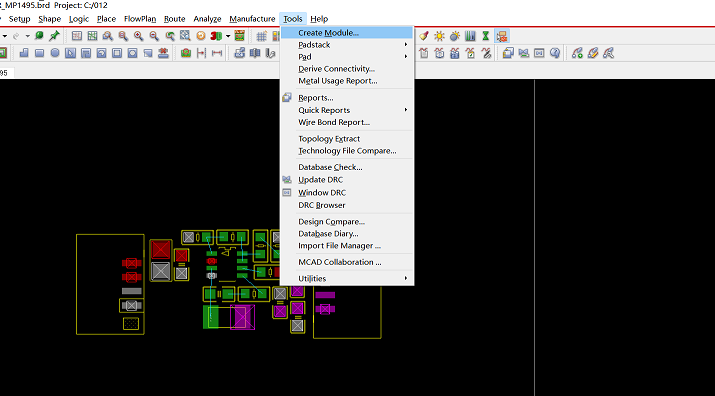Image resolution: width=715 pixels, height=396 pixels.
Task: Click the dimmed sun and sphere icon
Action: click(x=455, y=36)
